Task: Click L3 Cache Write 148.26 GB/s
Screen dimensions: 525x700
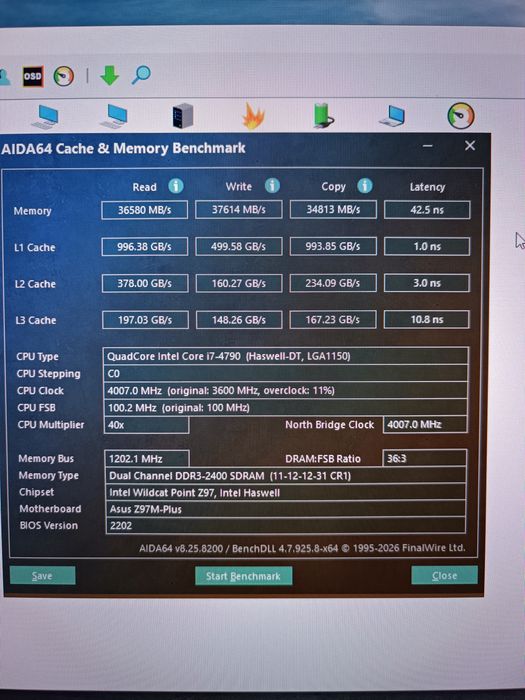Action: tap(239, 320)
